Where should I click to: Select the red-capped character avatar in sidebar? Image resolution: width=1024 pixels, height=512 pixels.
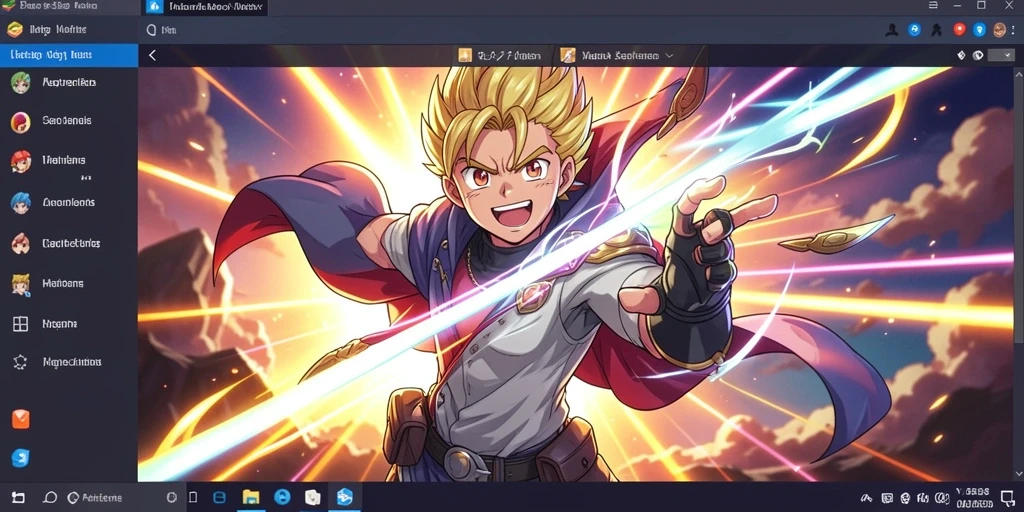click(20, 161)
